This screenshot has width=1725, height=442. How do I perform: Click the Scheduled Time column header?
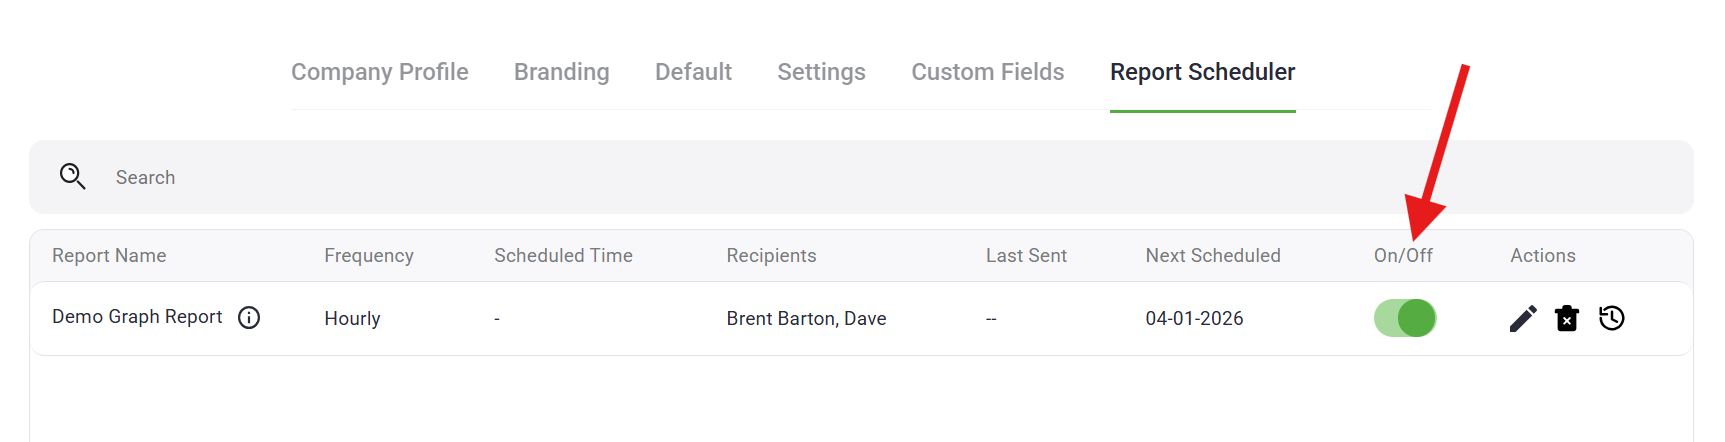click(563, 255)
